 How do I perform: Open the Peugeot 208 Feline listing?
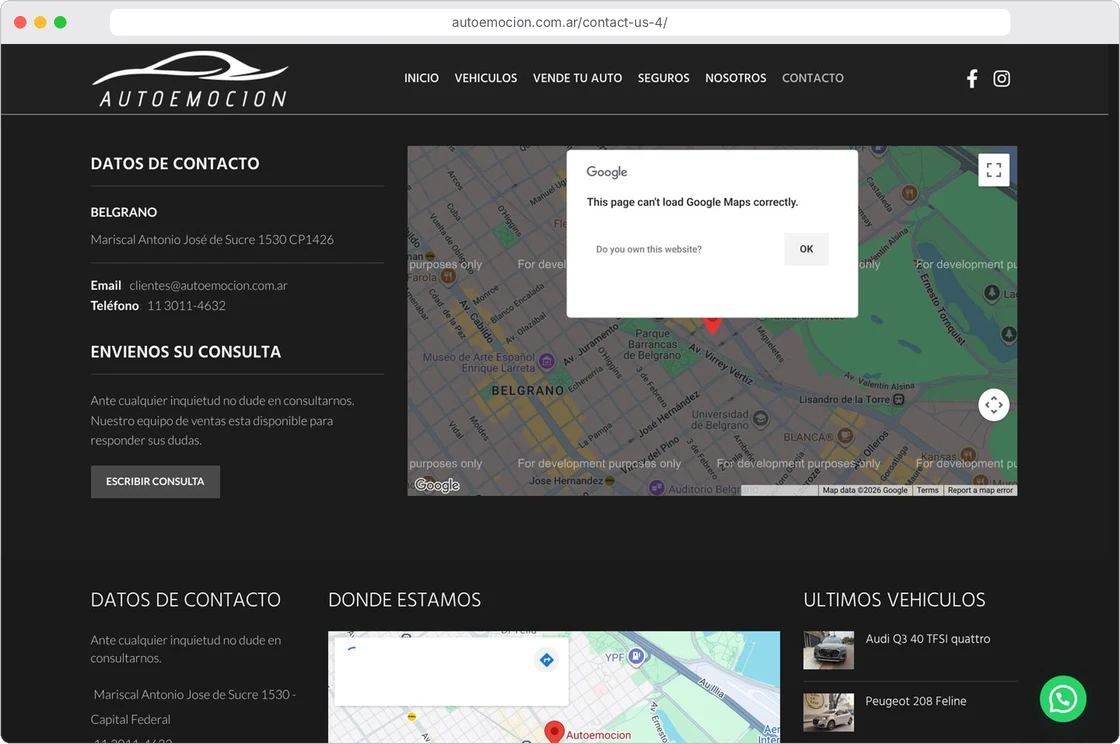tap(916, 701)
